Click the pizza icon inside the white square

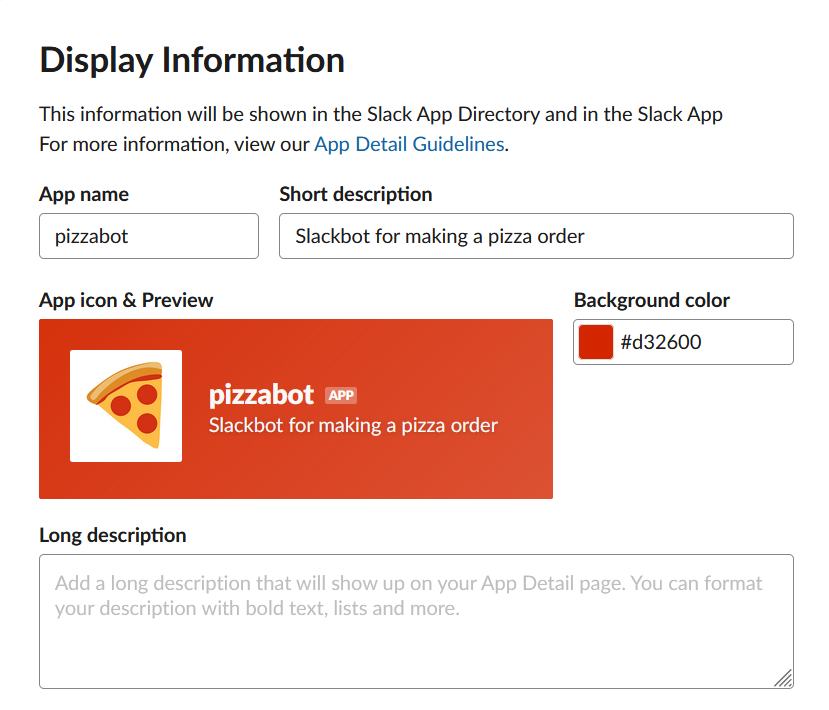tap(125, 405)
